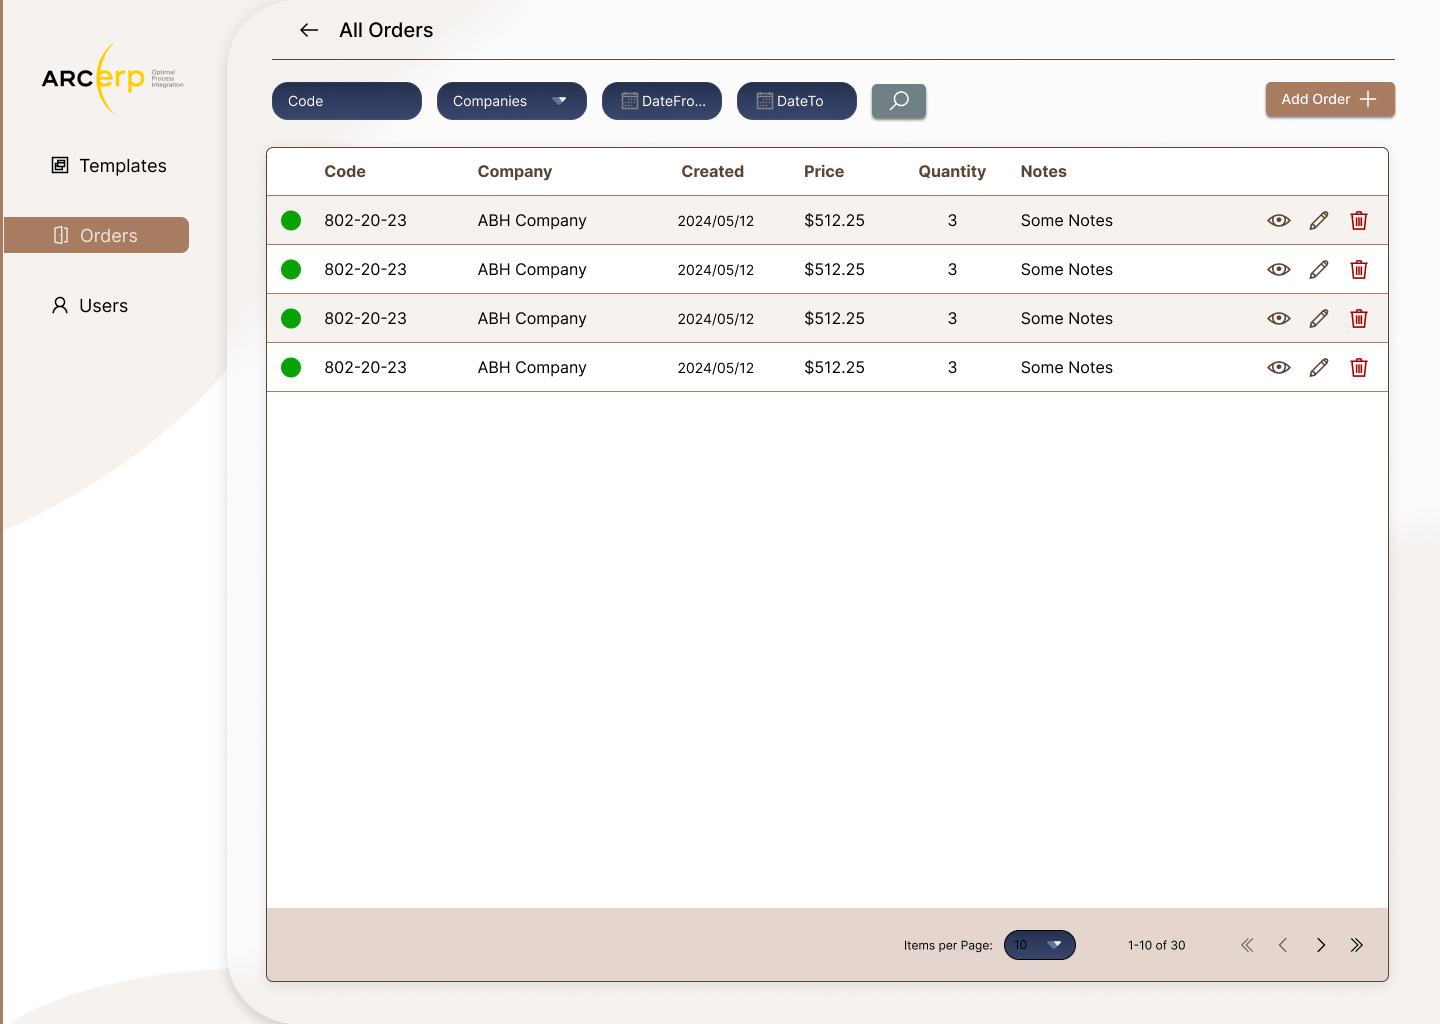Screen dimensions: 1440x1024
Task: Click the Add Order button
Action: tap(1330, 99)
